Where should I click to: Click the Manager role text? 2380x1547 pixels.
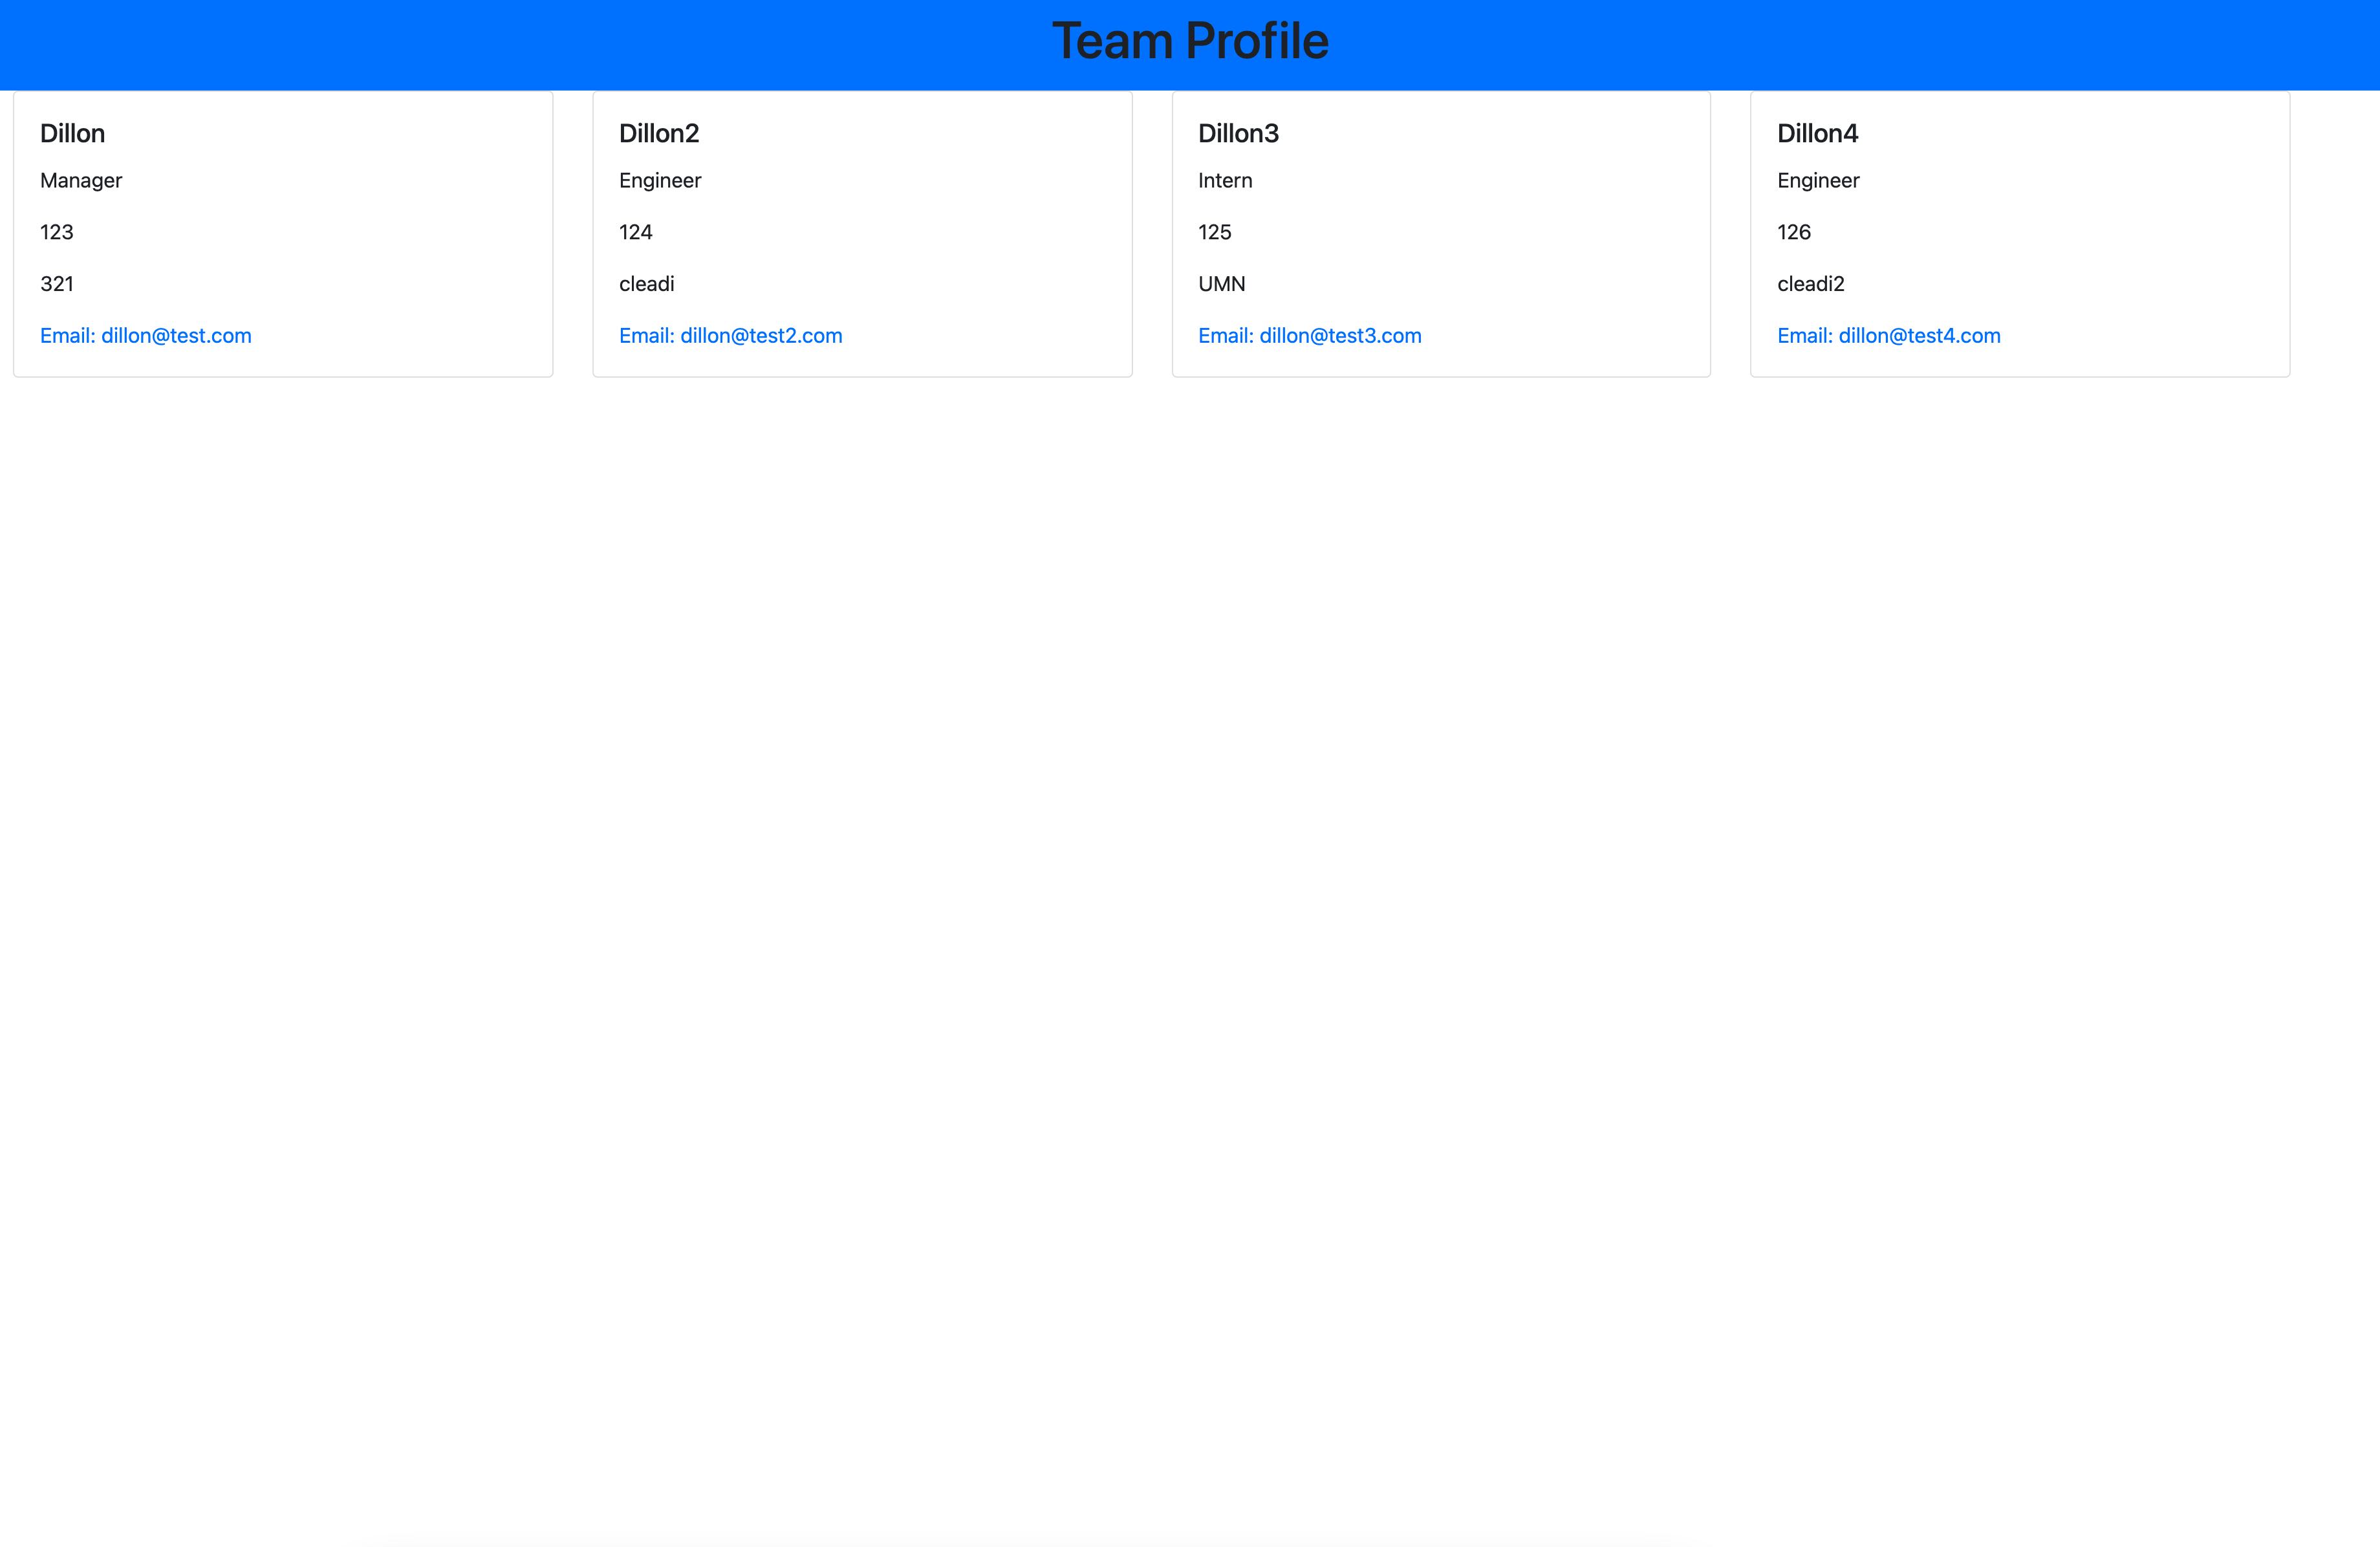coord(81,181)
